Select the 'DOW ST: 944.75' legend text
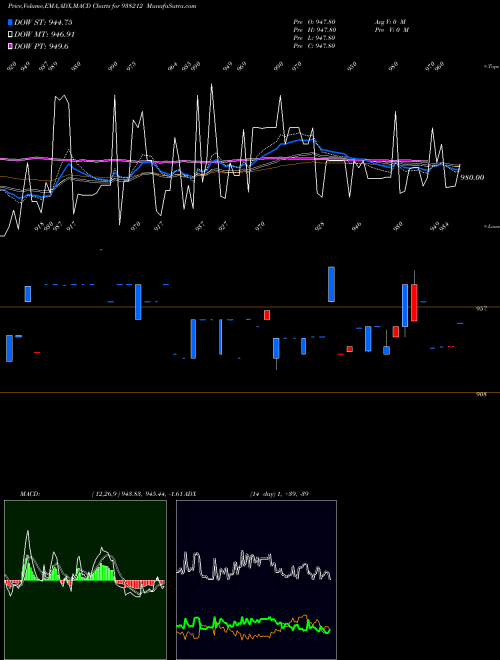The height and width of the screenshot is (660, 500). pyautogui.click(x=43, y=22)
